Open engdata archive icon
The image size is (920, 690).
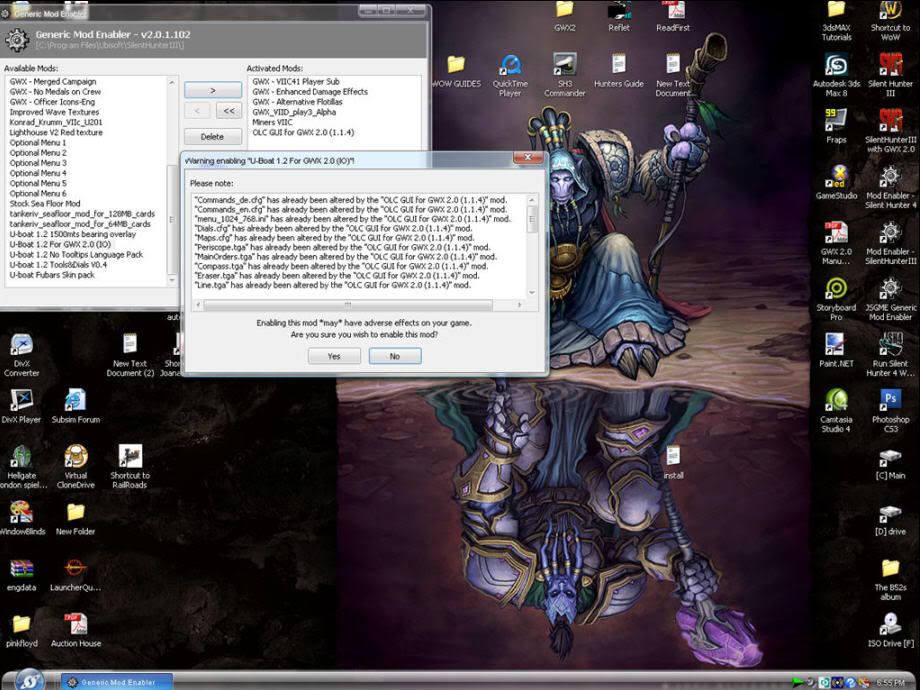tap(22, 574)
